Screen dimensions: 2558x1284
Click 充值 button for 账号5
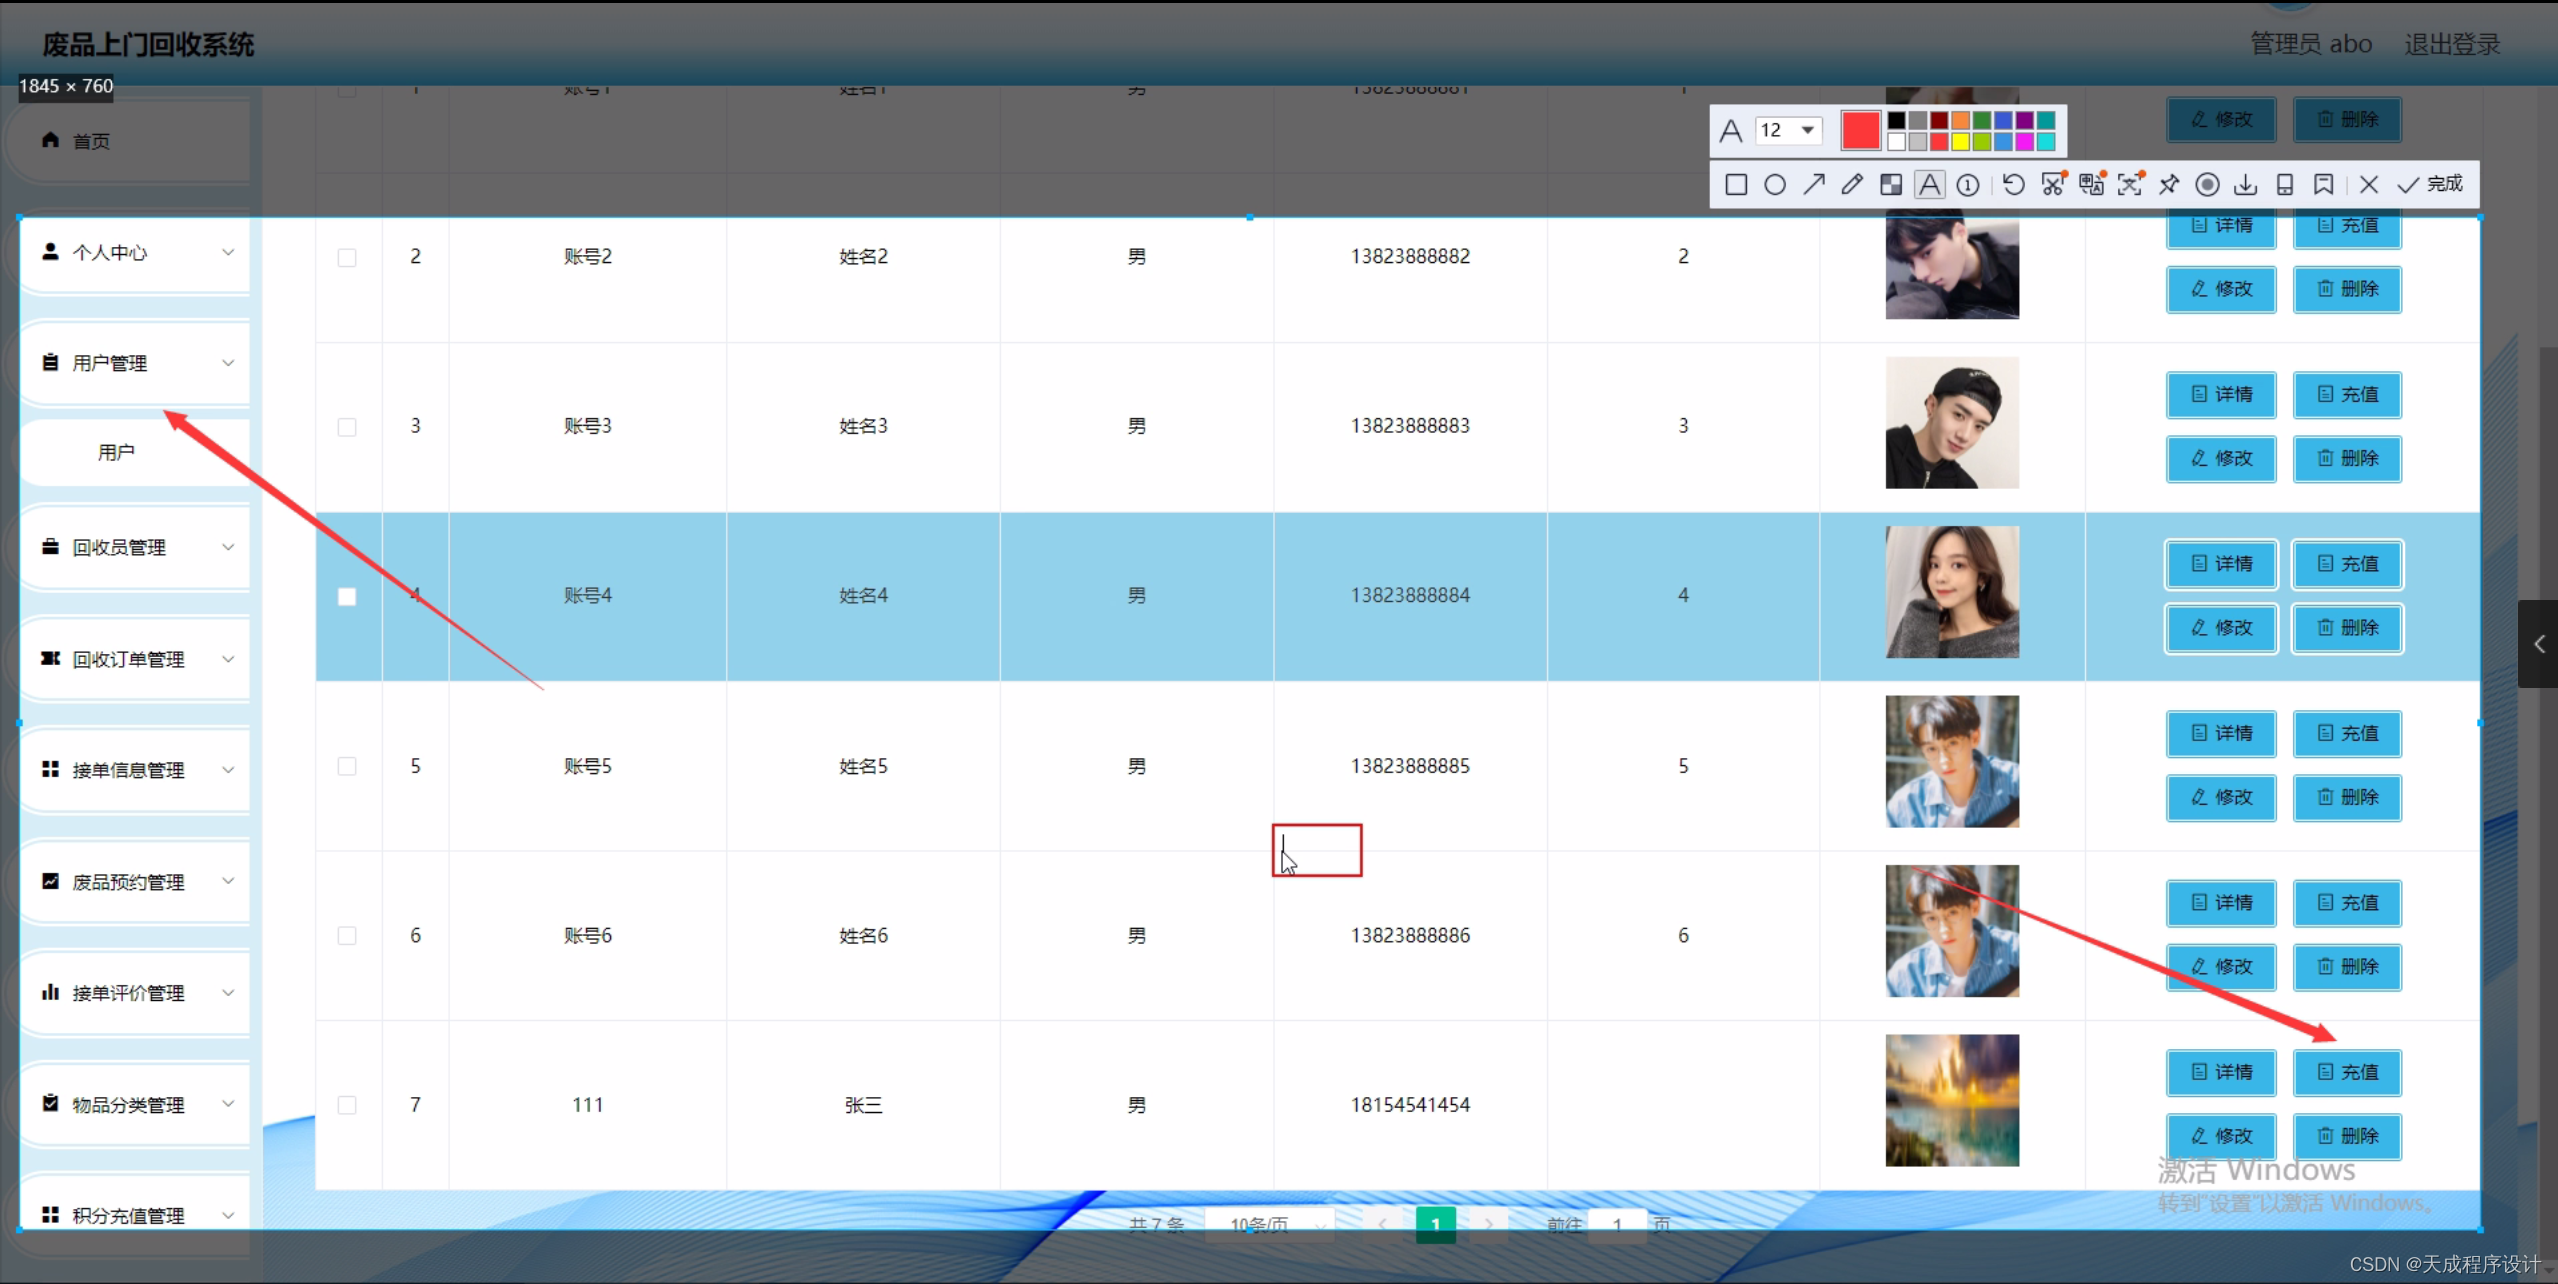2347,733
